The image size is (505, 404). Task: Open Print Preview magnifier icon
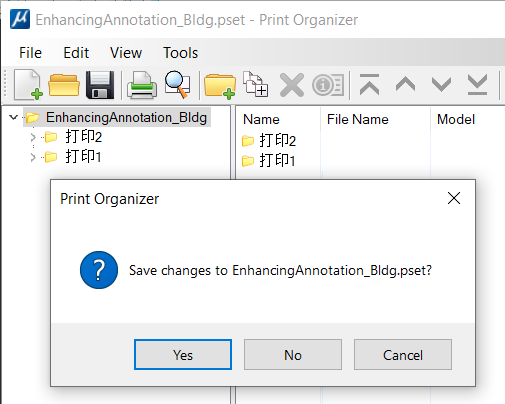[178, 85]
